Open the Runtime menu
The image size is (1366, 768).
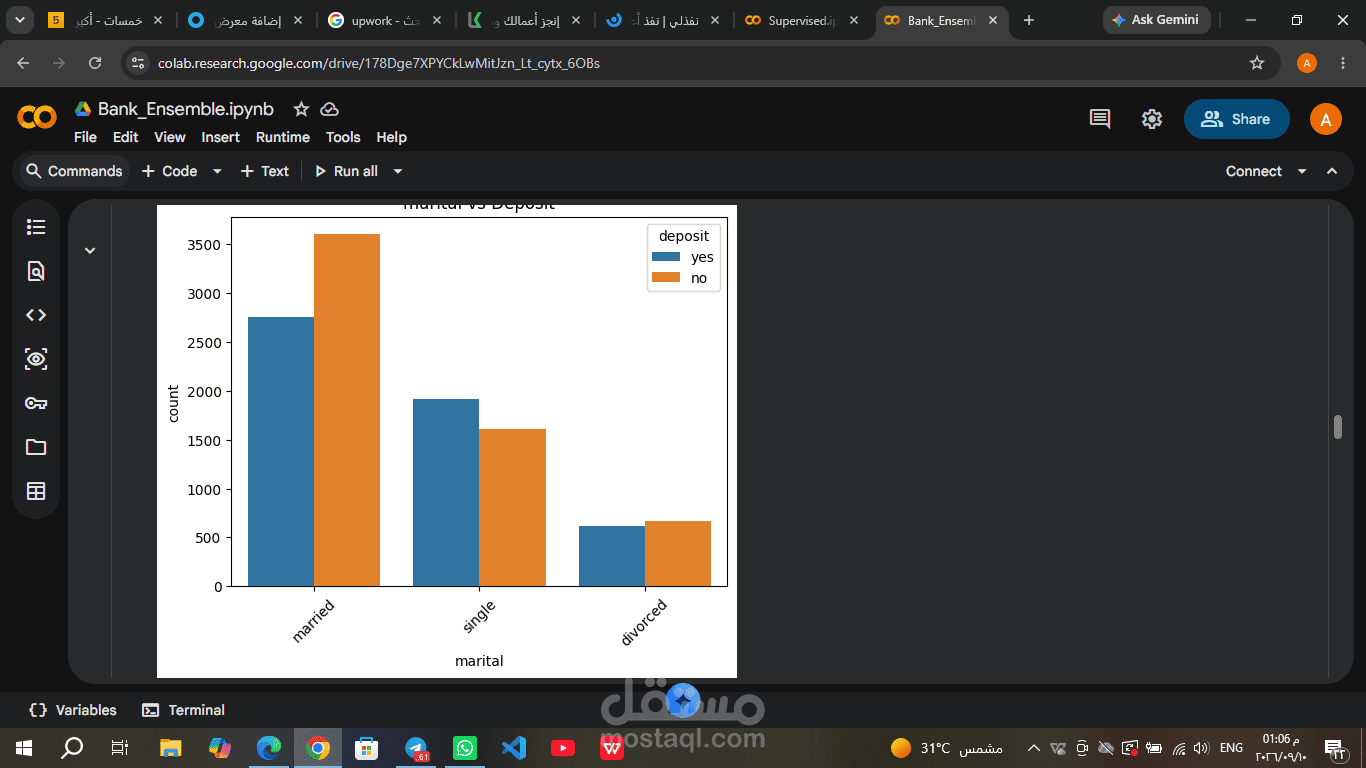283,137
